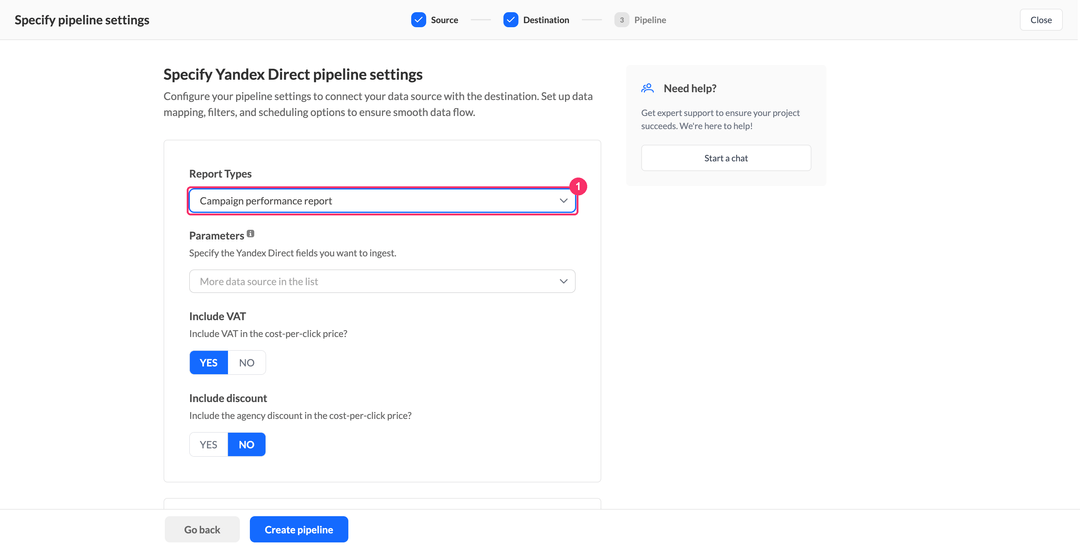Click the Parameters info icon
The image size is (1080, 549).
[x=251, y=234]
